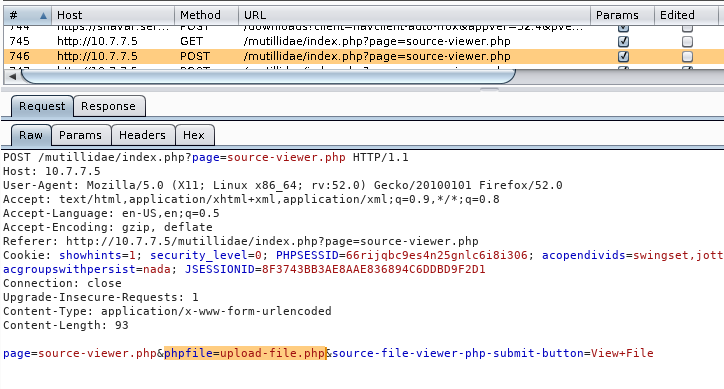Click the Host: 10.7.7.5 header line

(52, 171)
